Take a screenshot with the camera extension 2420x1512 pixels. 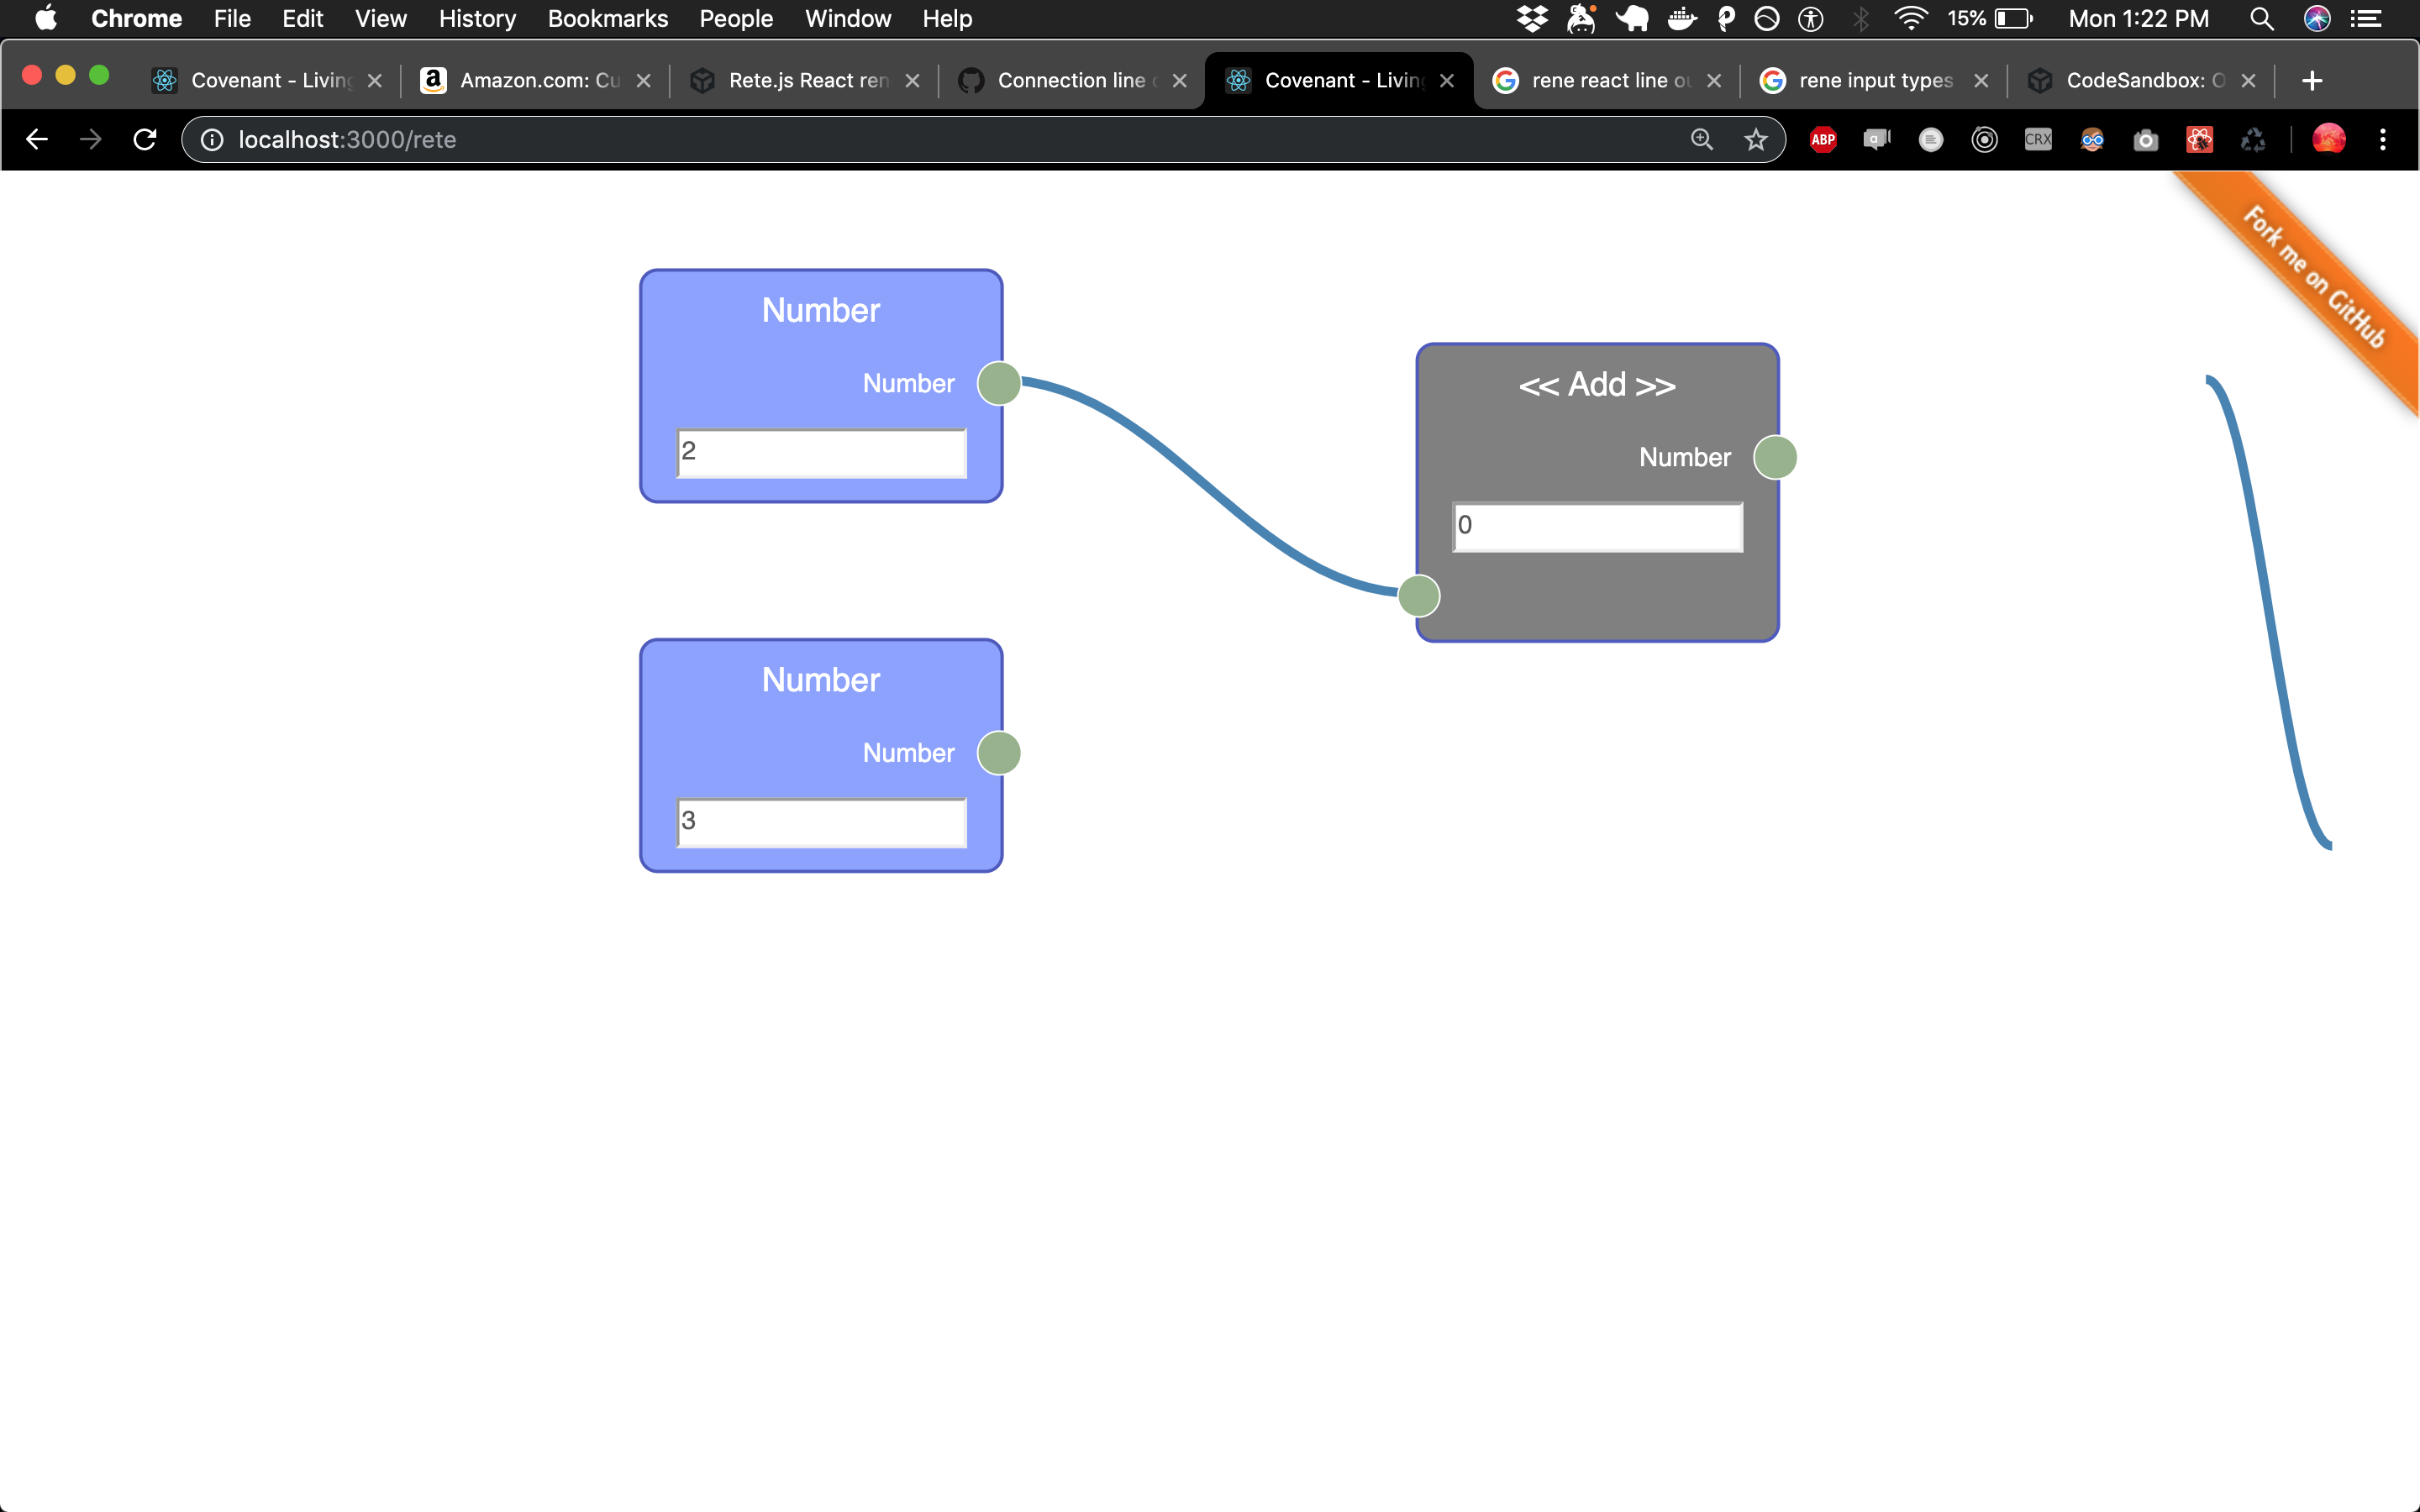pyautogui.click(x=2146, y=140)
